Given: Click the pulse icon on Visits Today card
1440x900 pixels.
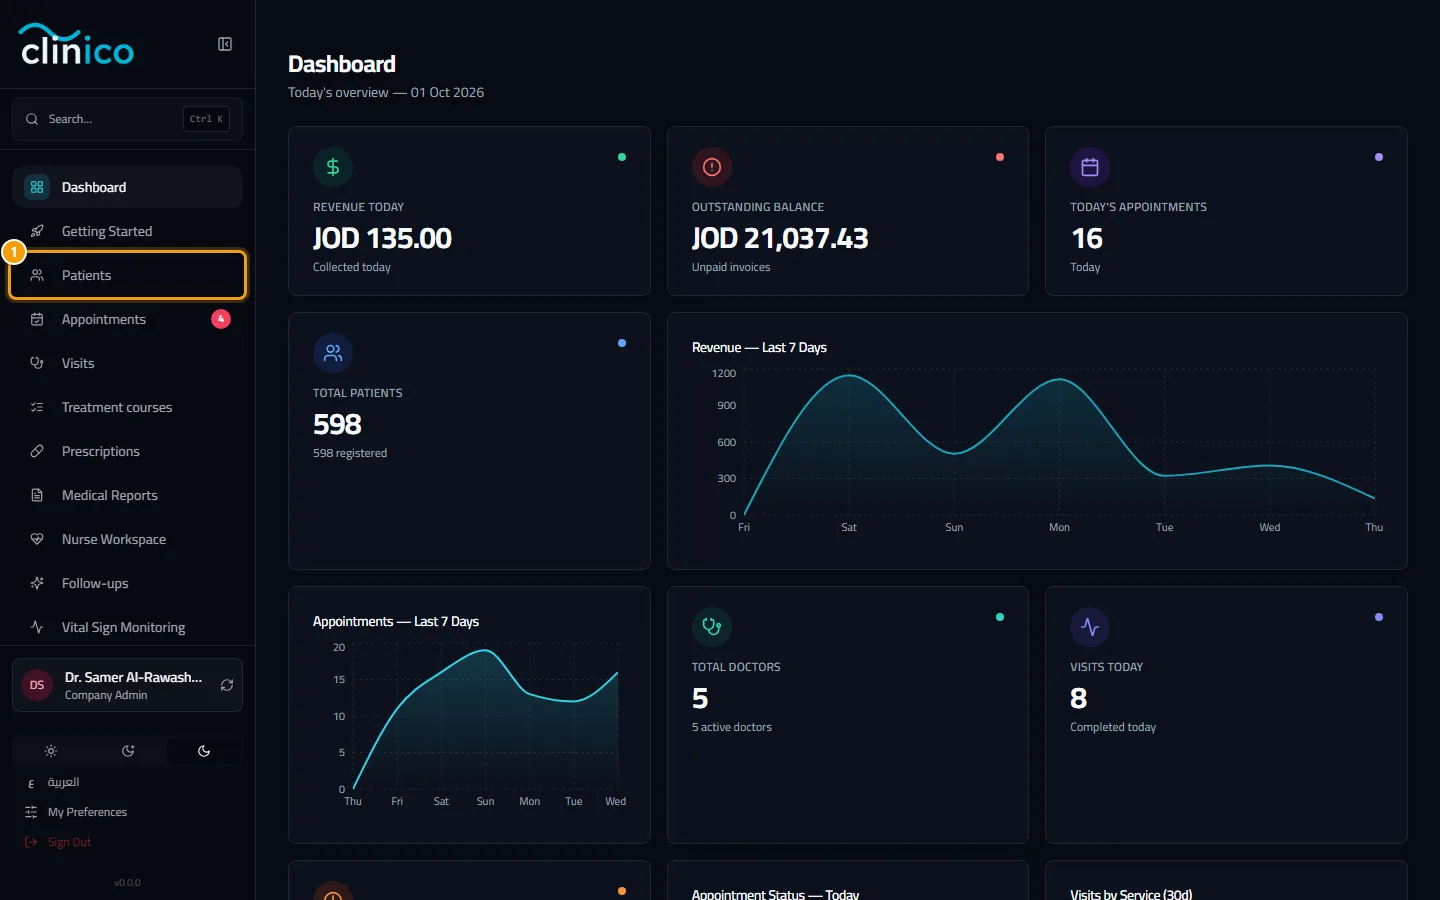Looking at the screenshot, I should [x=1090, y=627].
